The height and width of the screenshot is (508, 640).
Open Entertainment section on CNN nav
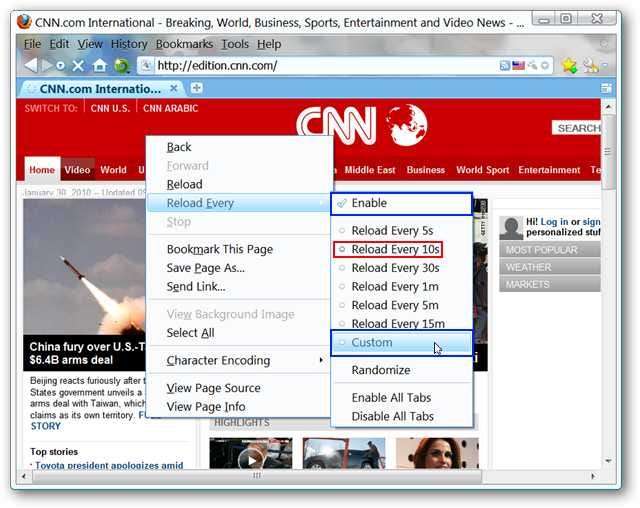coord(549,170)
